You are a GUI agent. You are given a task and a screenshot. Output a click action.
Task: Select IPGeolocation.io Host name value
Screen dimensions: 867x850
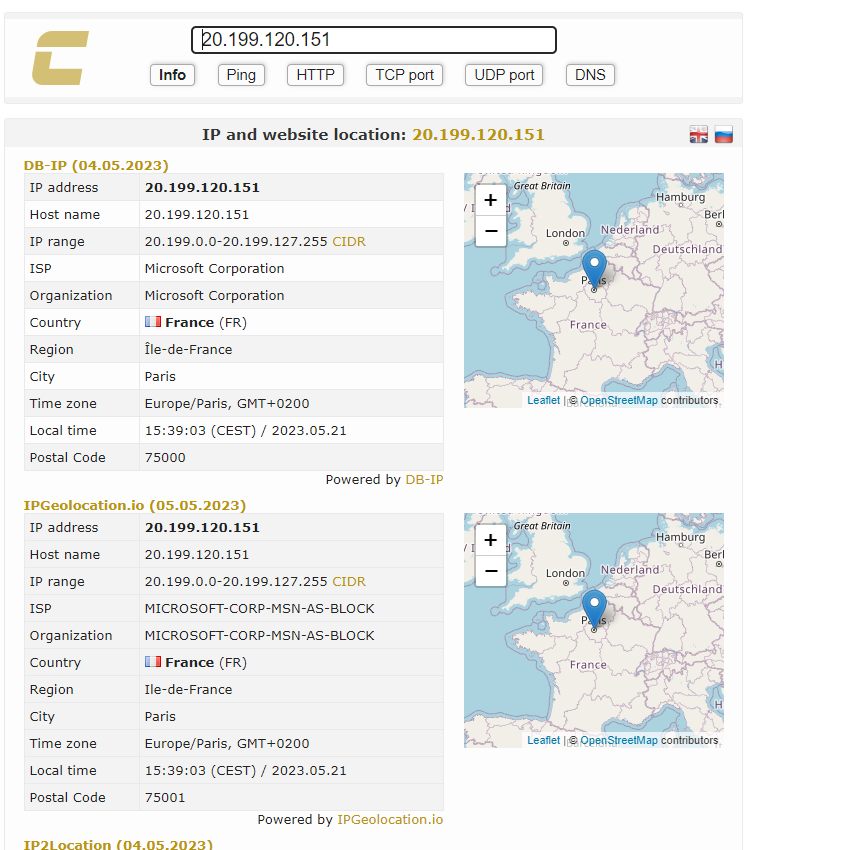197,555
